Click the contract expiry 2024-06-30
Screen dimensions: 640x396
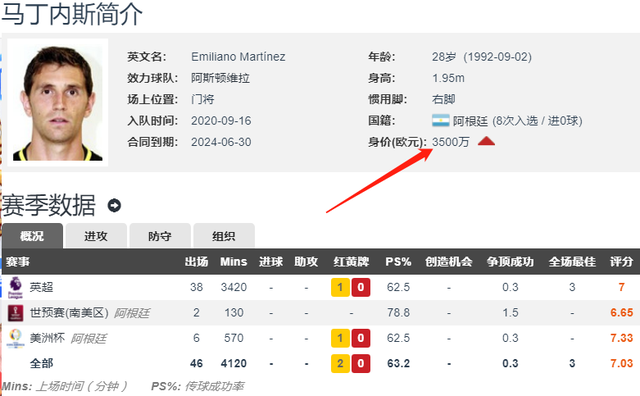[x=221, y=142]
